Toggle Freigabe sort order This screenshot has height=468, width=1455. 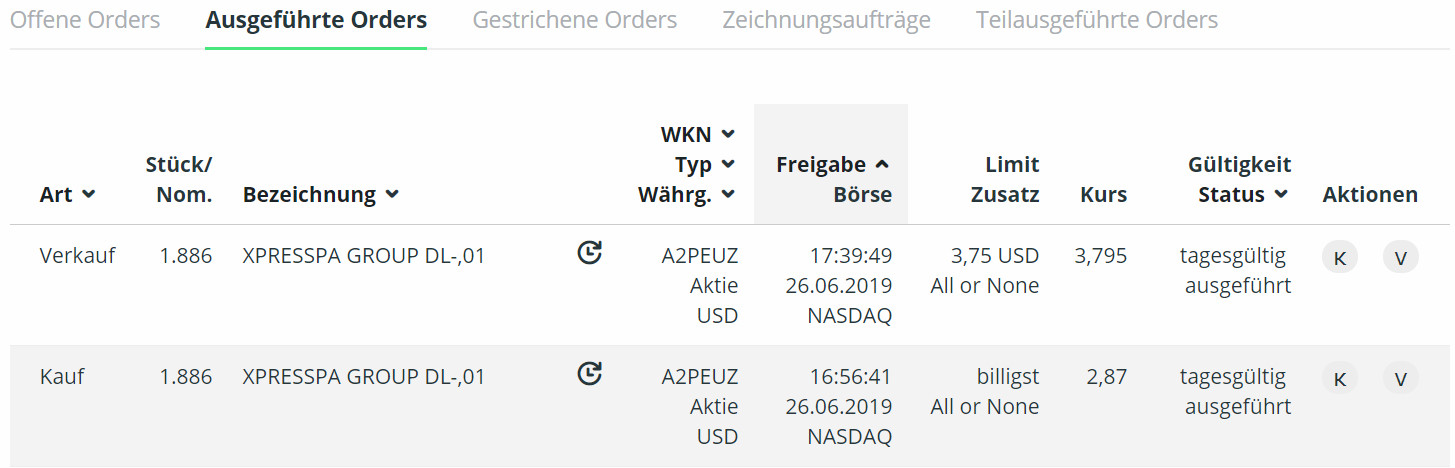tap(881, 165)
